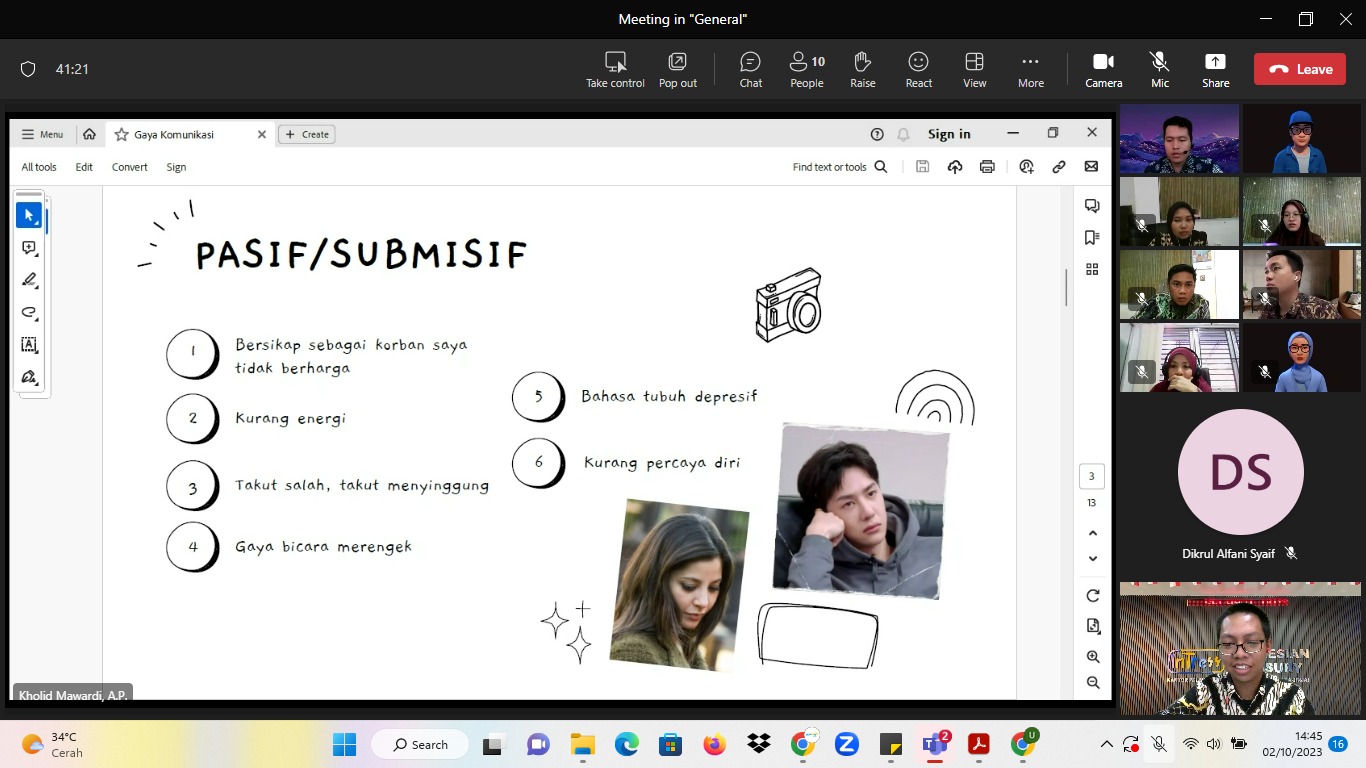The image size is (1366, 768).
Task: Open the Acrobat Menu hamburger
Action: point(42,134)
